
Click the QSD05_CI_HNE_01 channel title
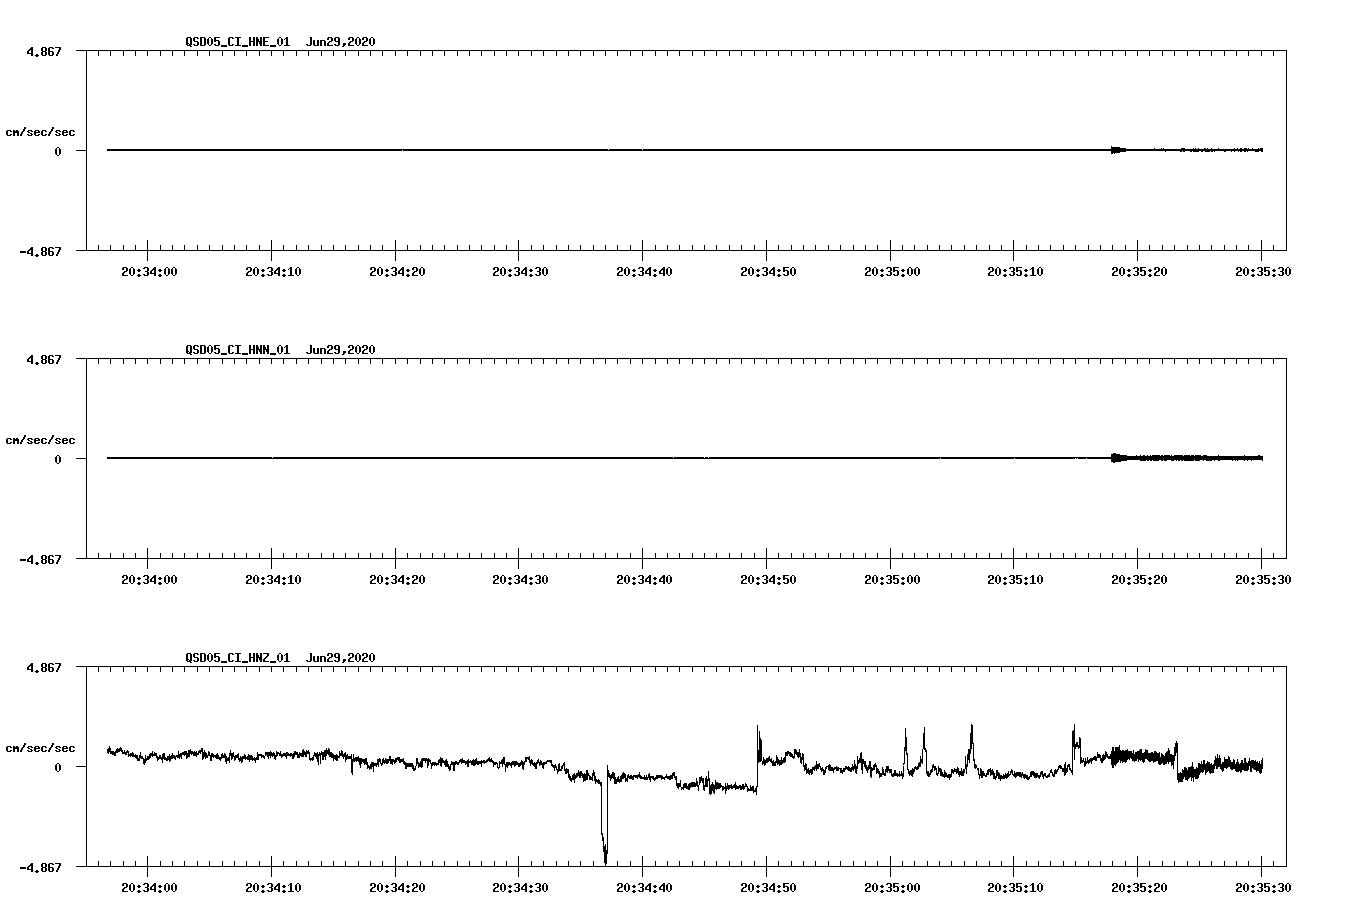pos(238,42)
